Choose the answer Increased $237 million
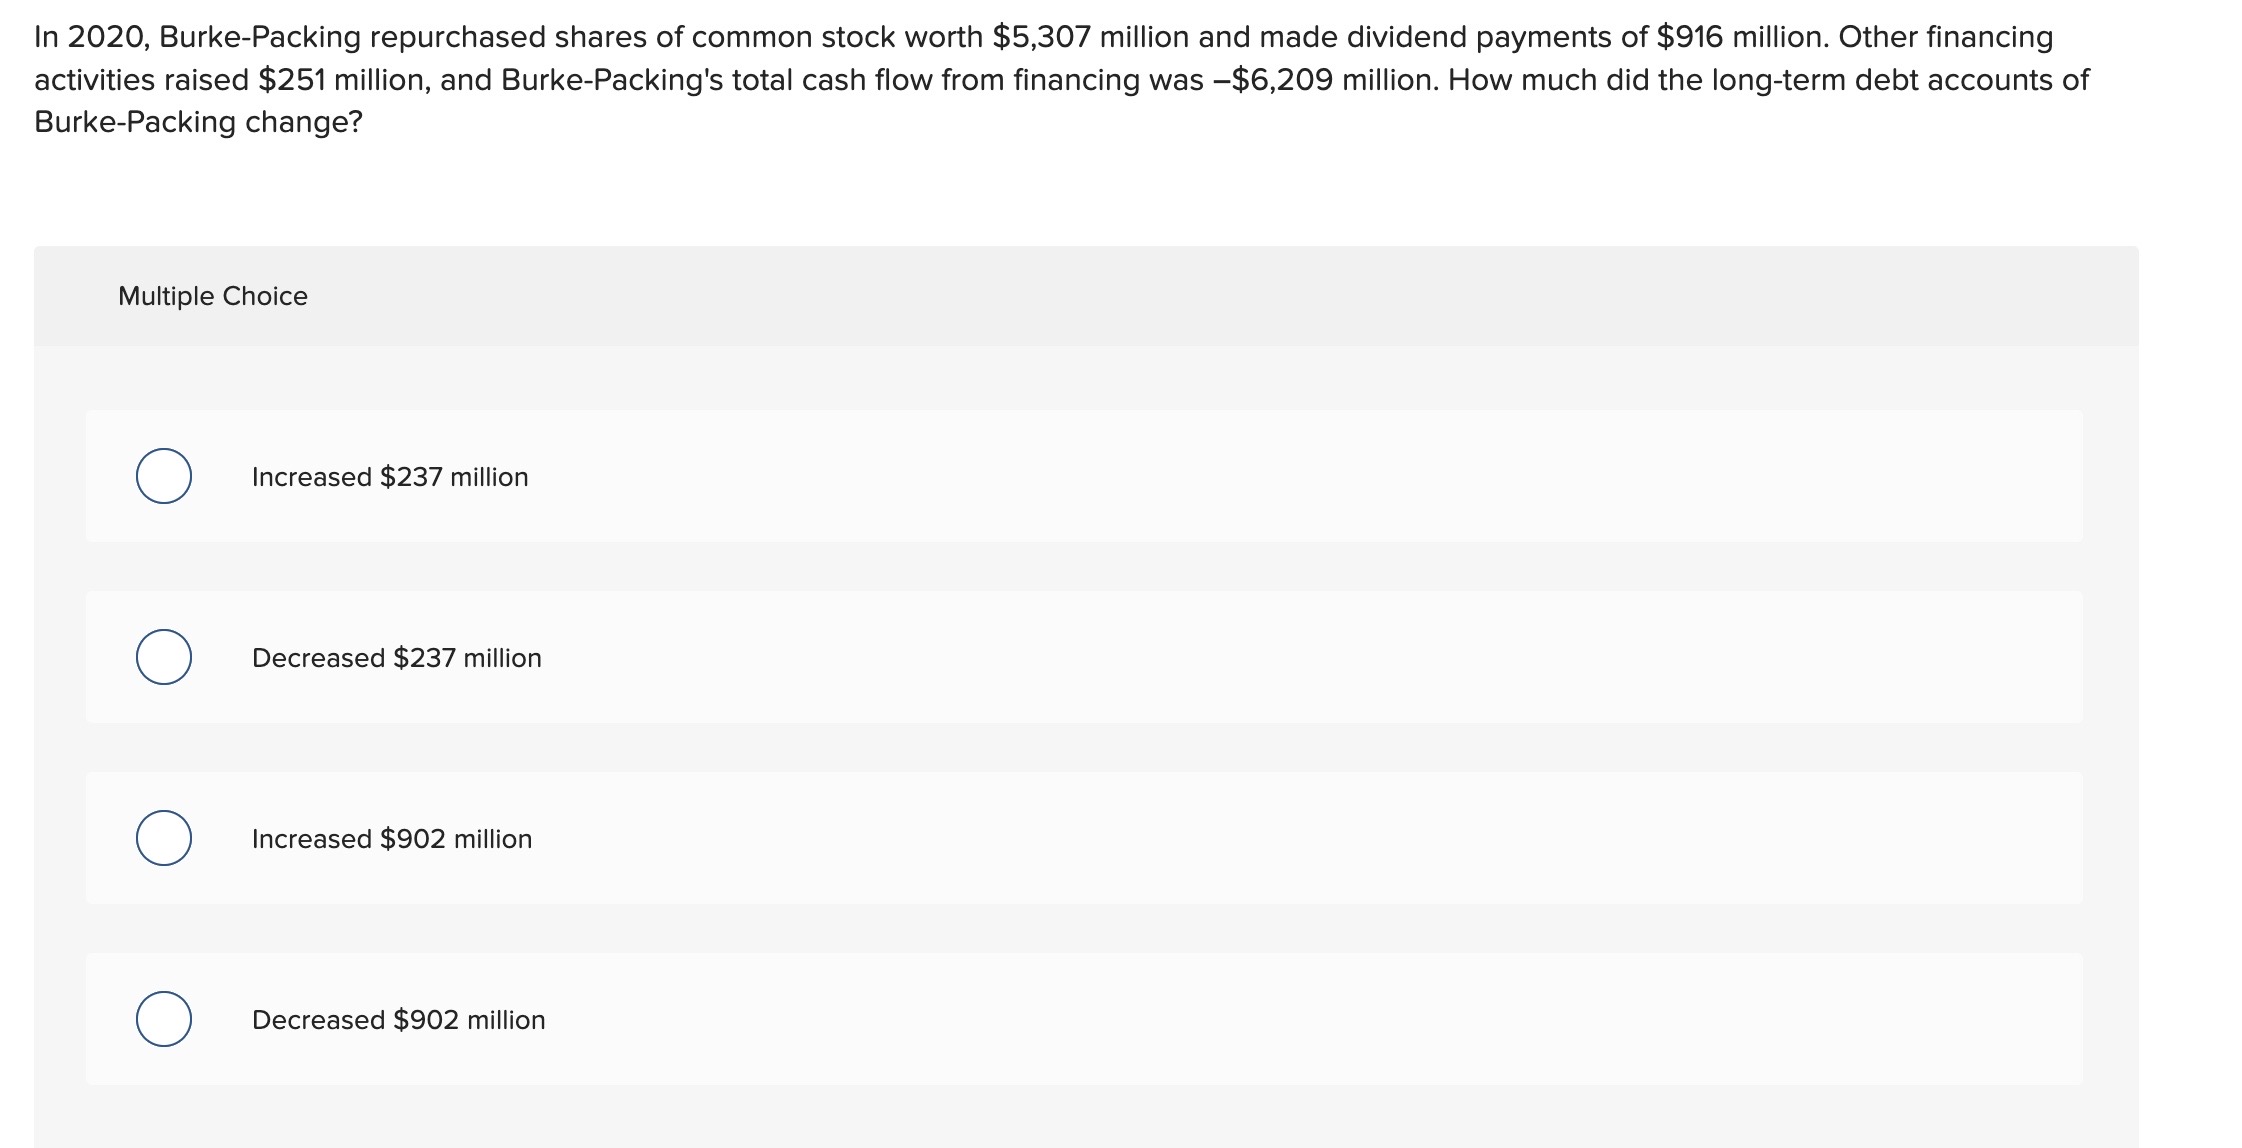Image resolution: width=2242 pixels, height=1148 pixels. pyautogui.click(x=388, y=477)
